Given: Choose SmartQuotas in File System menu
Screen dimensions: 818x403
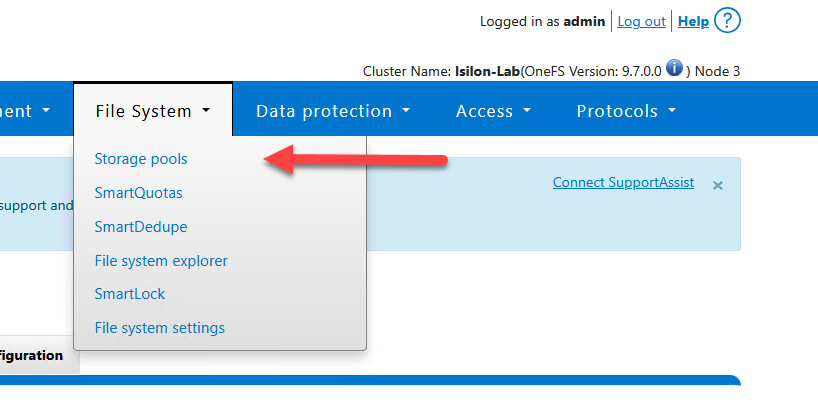Looking at the screenshot, I should pos(138,193).
